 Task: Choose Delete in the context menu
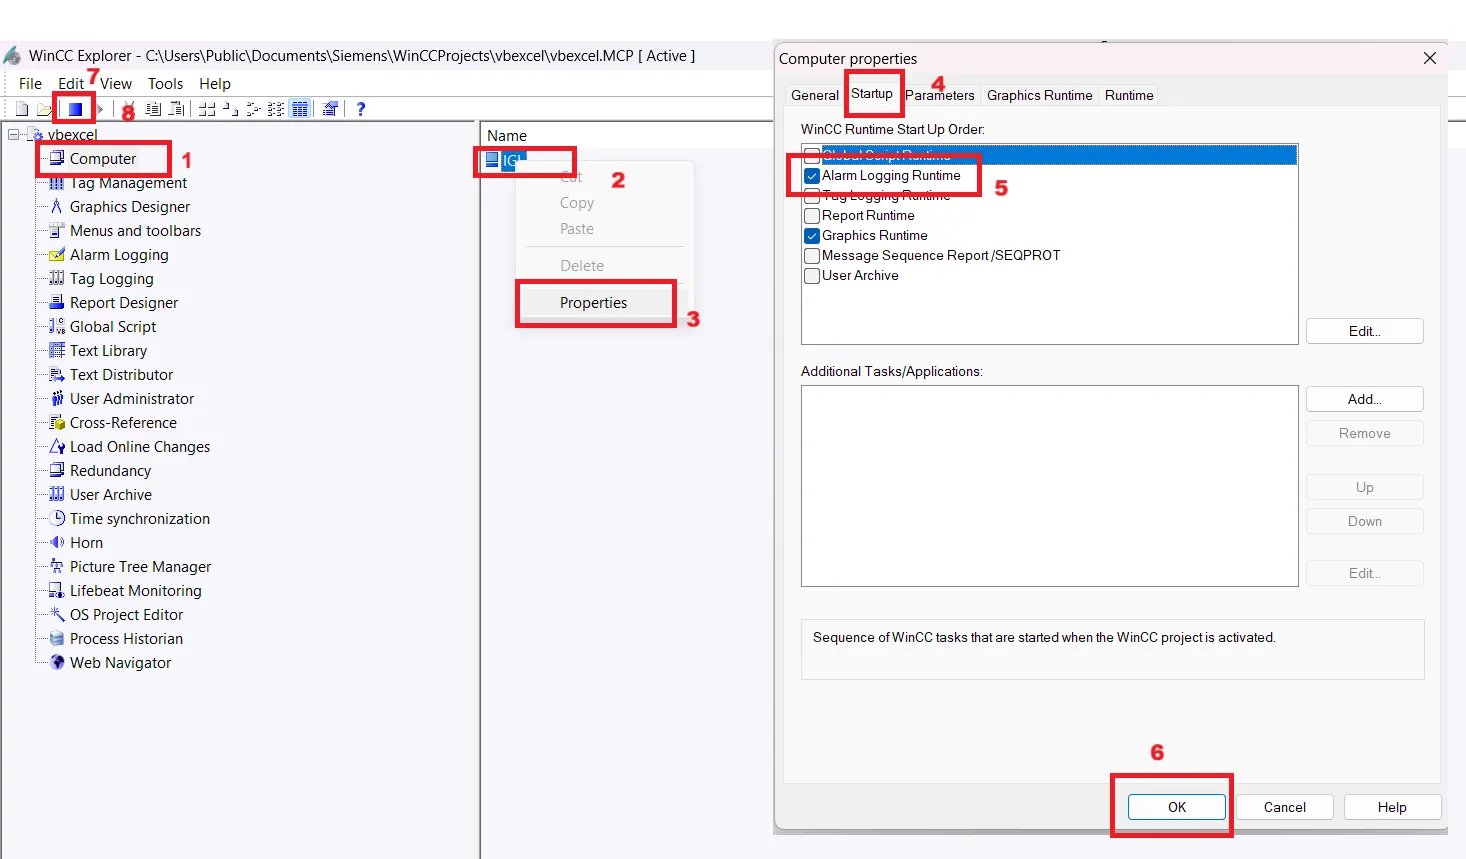[582, 266]
